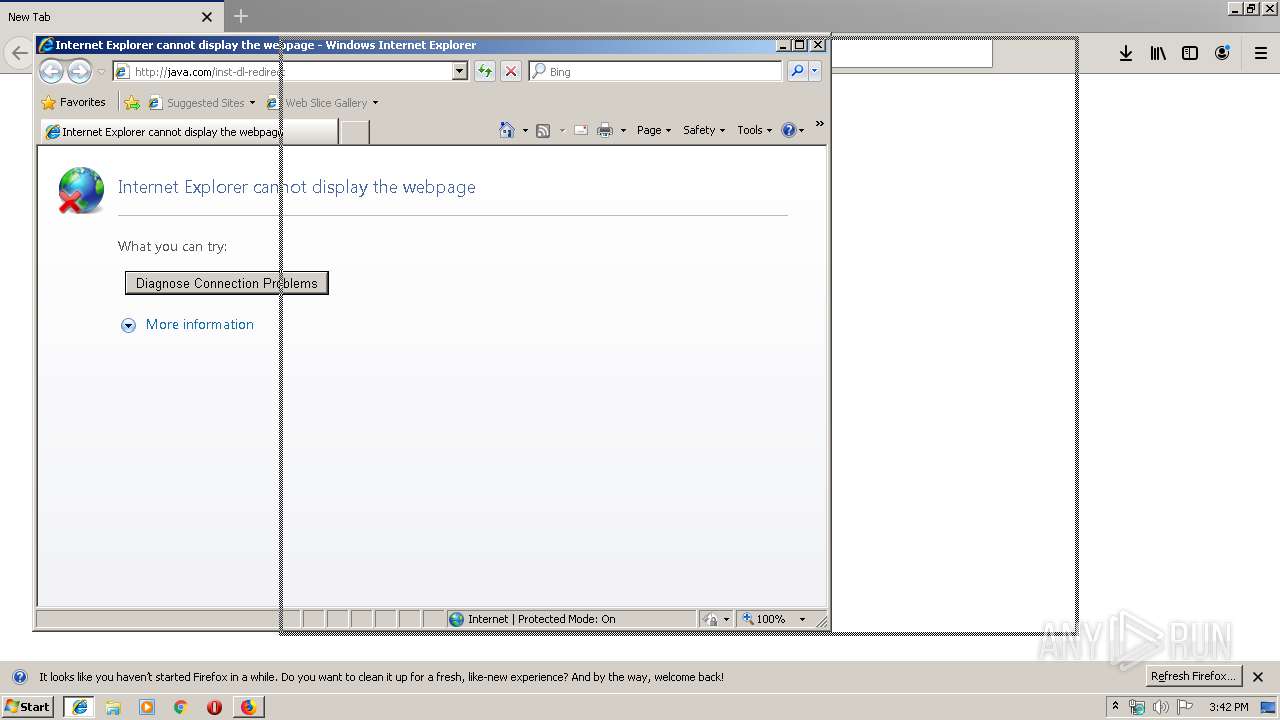Dismiss the Firefox refresh notification bar
The height and width of the screenshot is (720, 1280).
coord(1258,677)
